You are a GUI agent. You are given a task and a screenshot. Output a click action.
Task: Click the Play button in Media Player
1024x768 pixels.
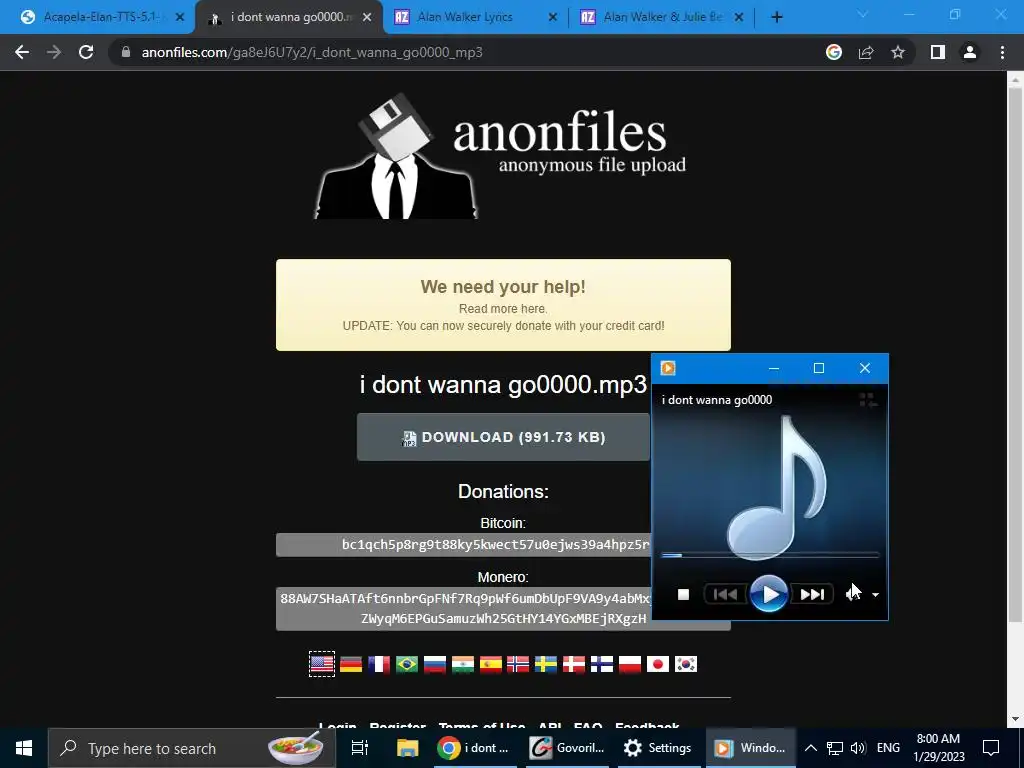point(769,594)
